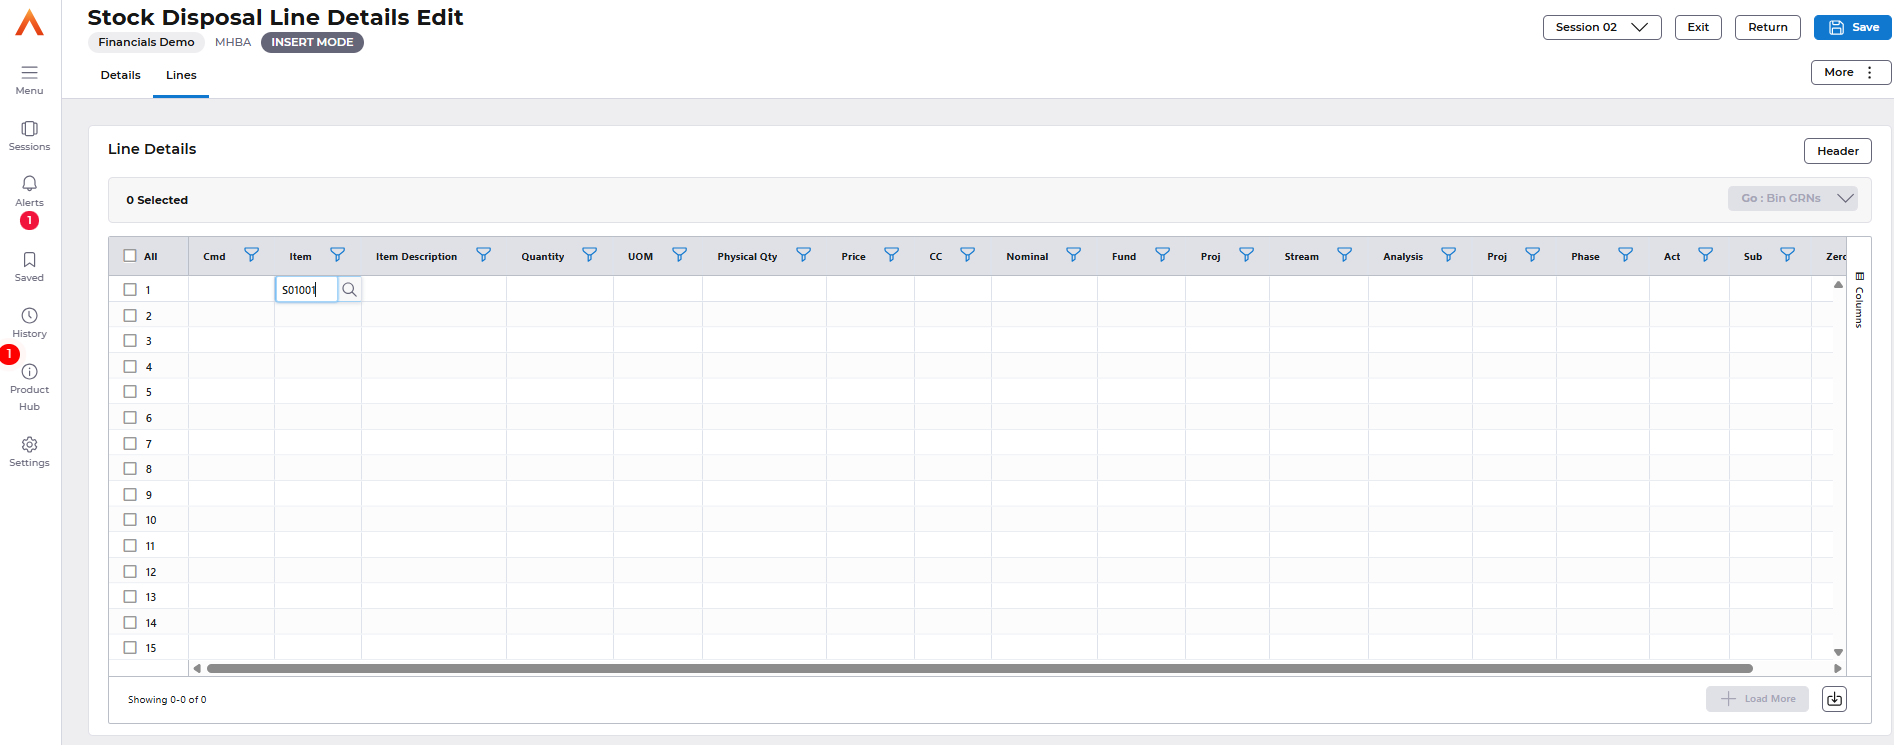Click the Header button
The height and width of the screenshot is (745, 1894).
1838,151
